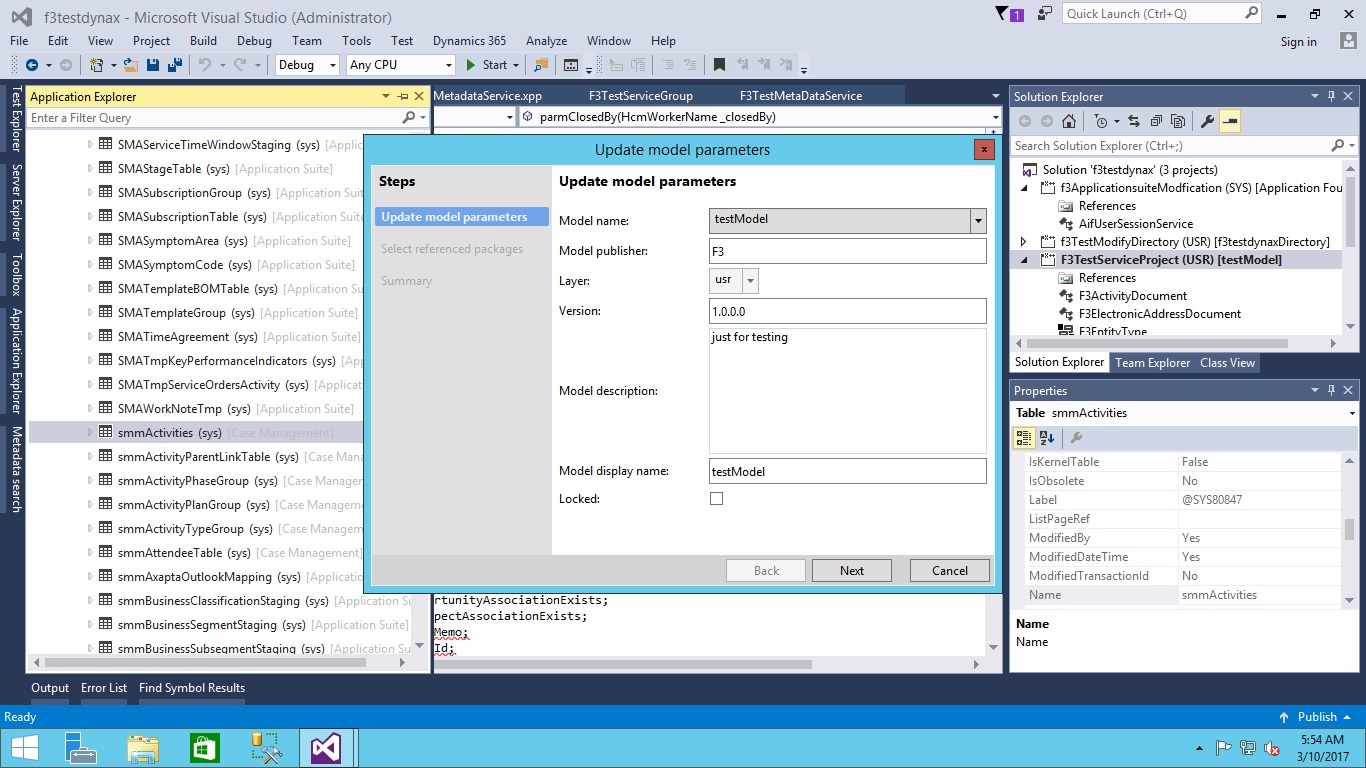
Task: Open the Layer usr dropdown
Action: (x=751, y=281)
